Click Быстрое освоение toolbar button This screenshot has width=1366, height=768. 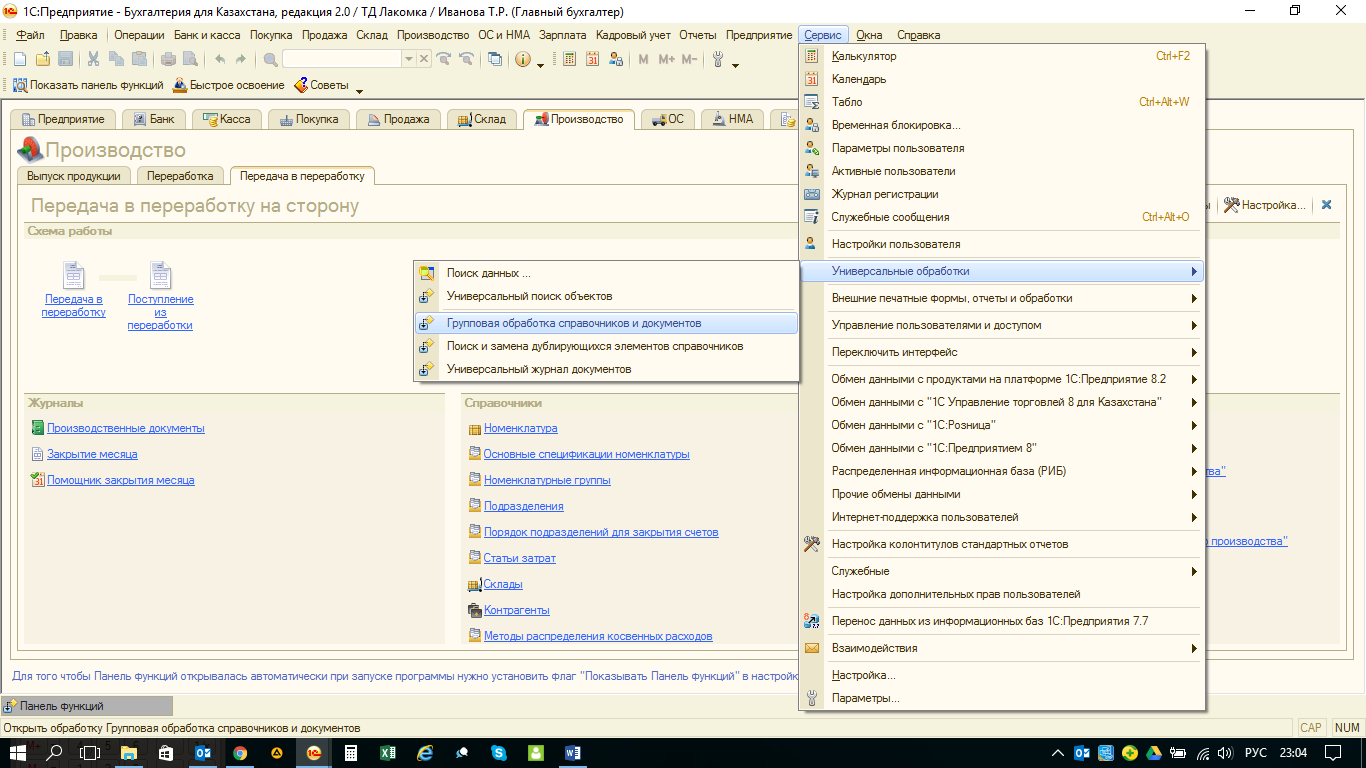click(x=229, y=85)
